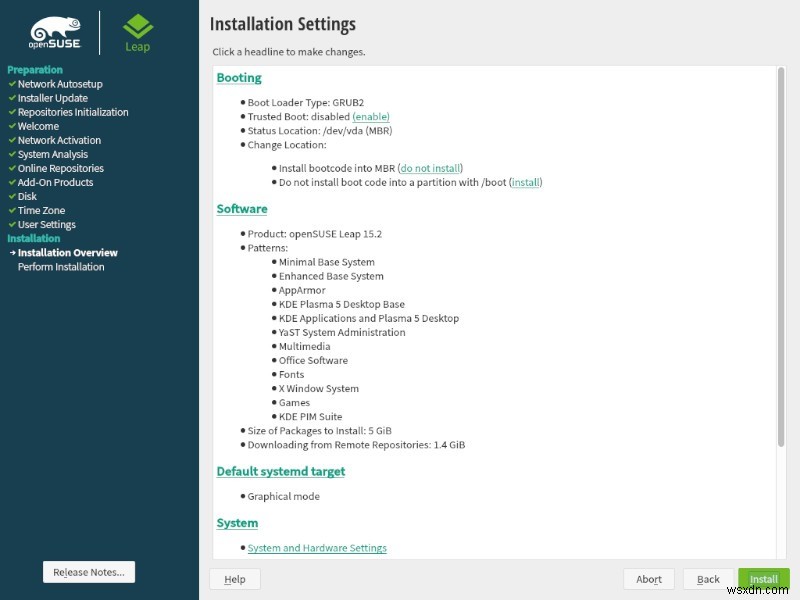Open the Release Notes
This screenshot has height=600, width=800.
pos(88,572)
